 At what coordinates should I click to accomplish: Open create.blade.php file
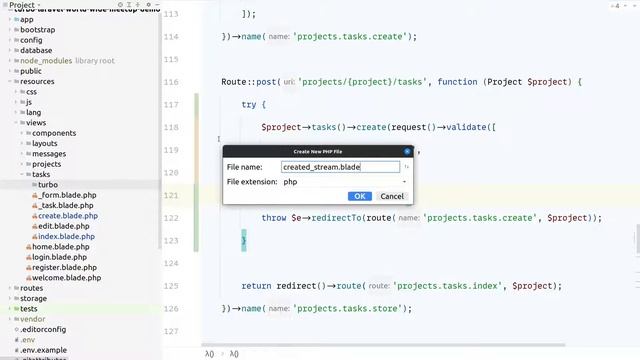tap(68, 216)
